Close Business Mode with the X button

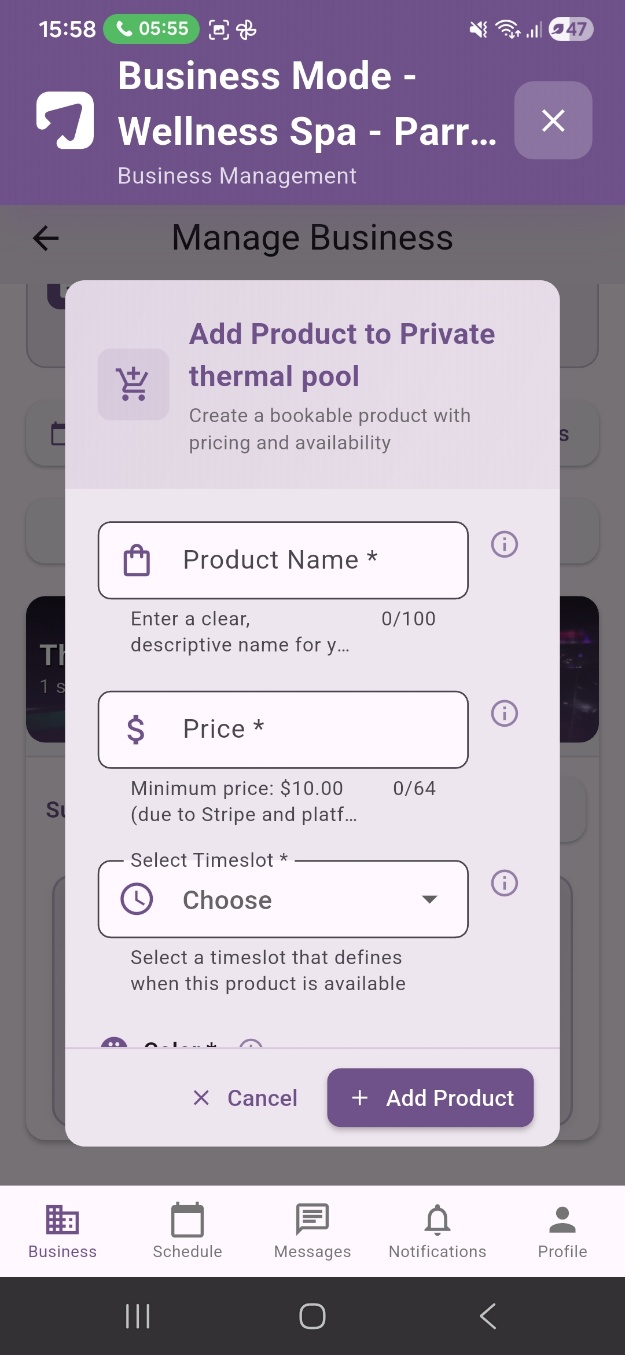point(553,121)
